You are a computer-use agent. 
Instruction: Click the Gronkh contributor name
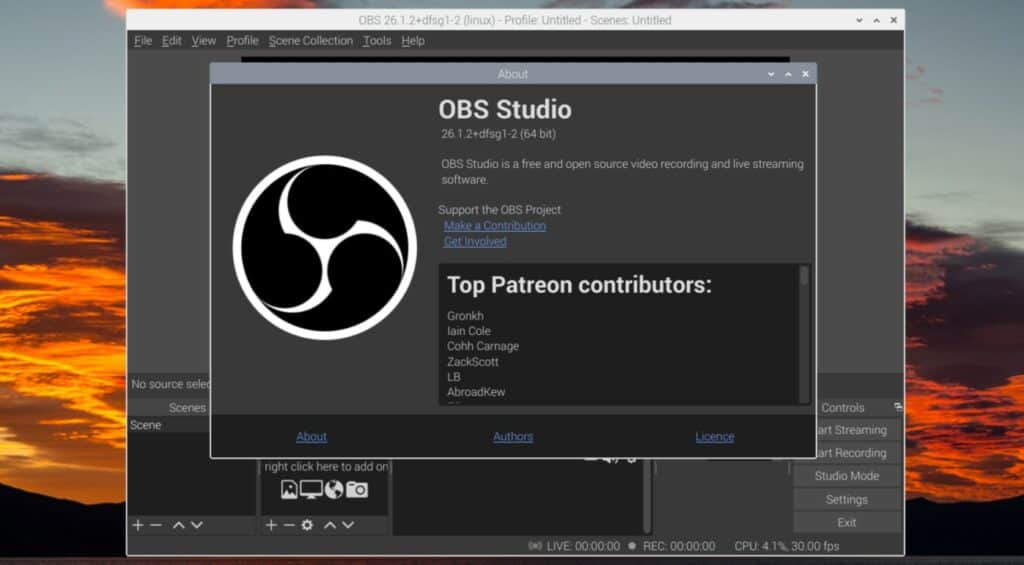(x=465, y=315)
